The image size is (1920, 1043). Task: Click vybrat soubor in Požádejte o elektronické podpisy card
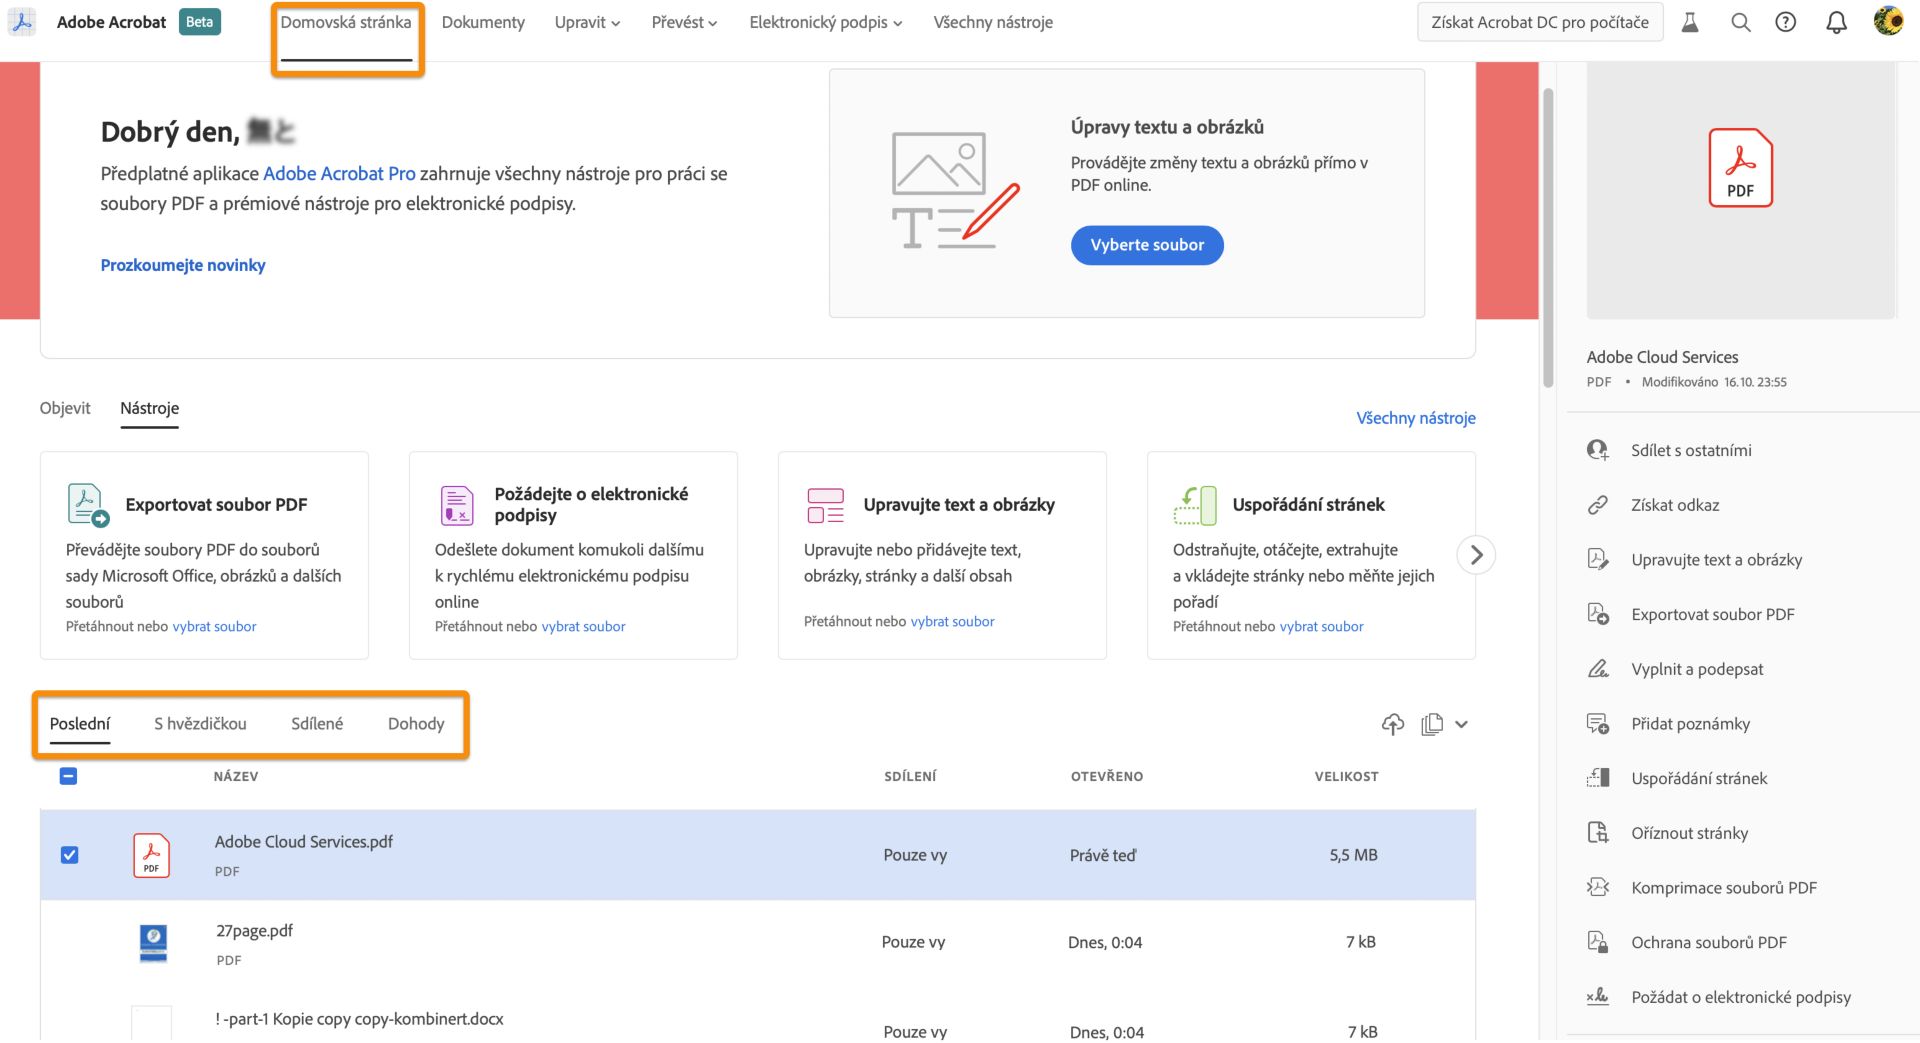coord(583,627)
